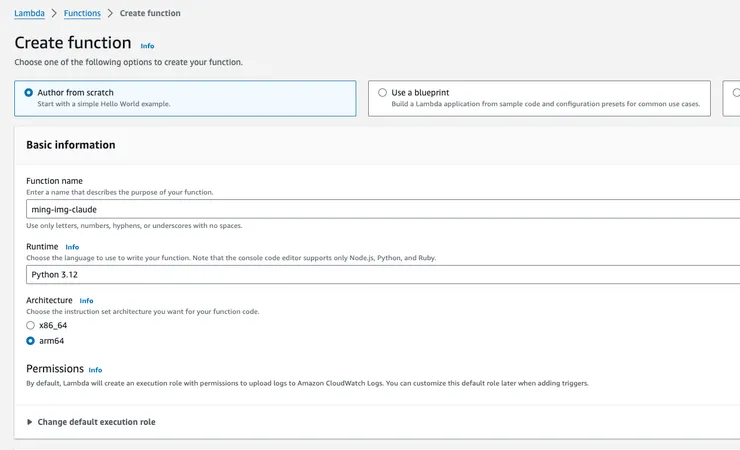
Task: Click the chevron separator after Functions breadcrumb
Action: coord(109,13)
